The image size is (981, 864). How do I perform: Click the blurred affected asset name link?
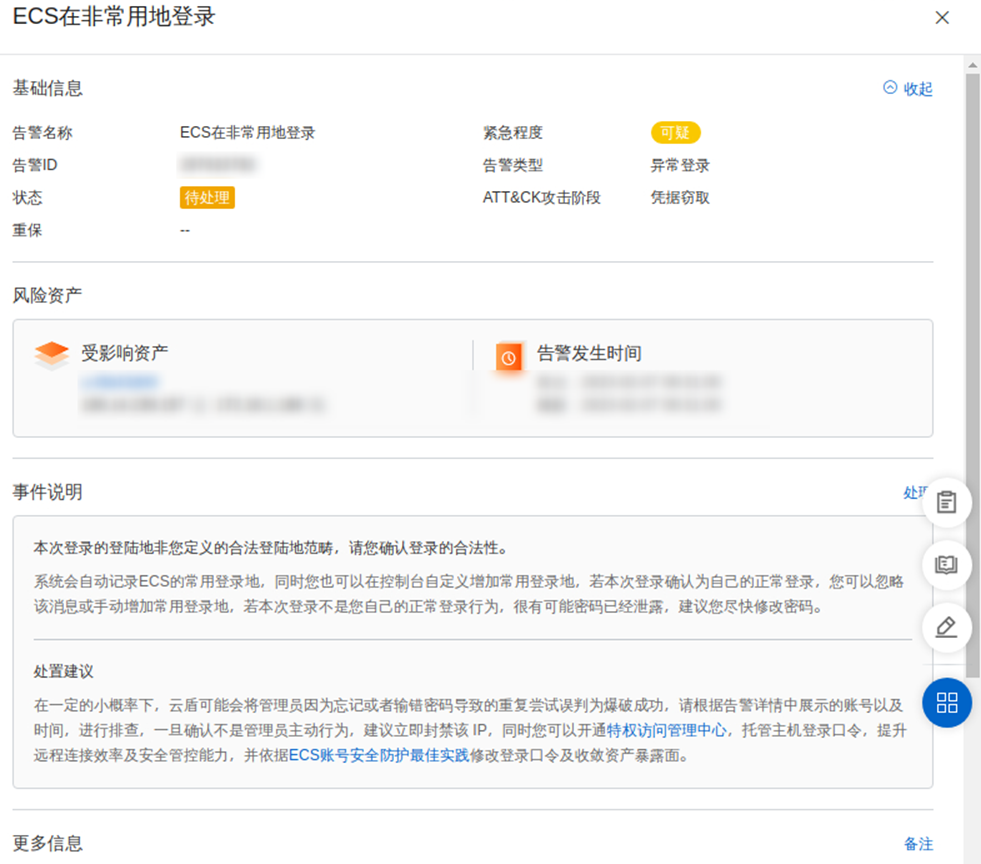(120, 381)
